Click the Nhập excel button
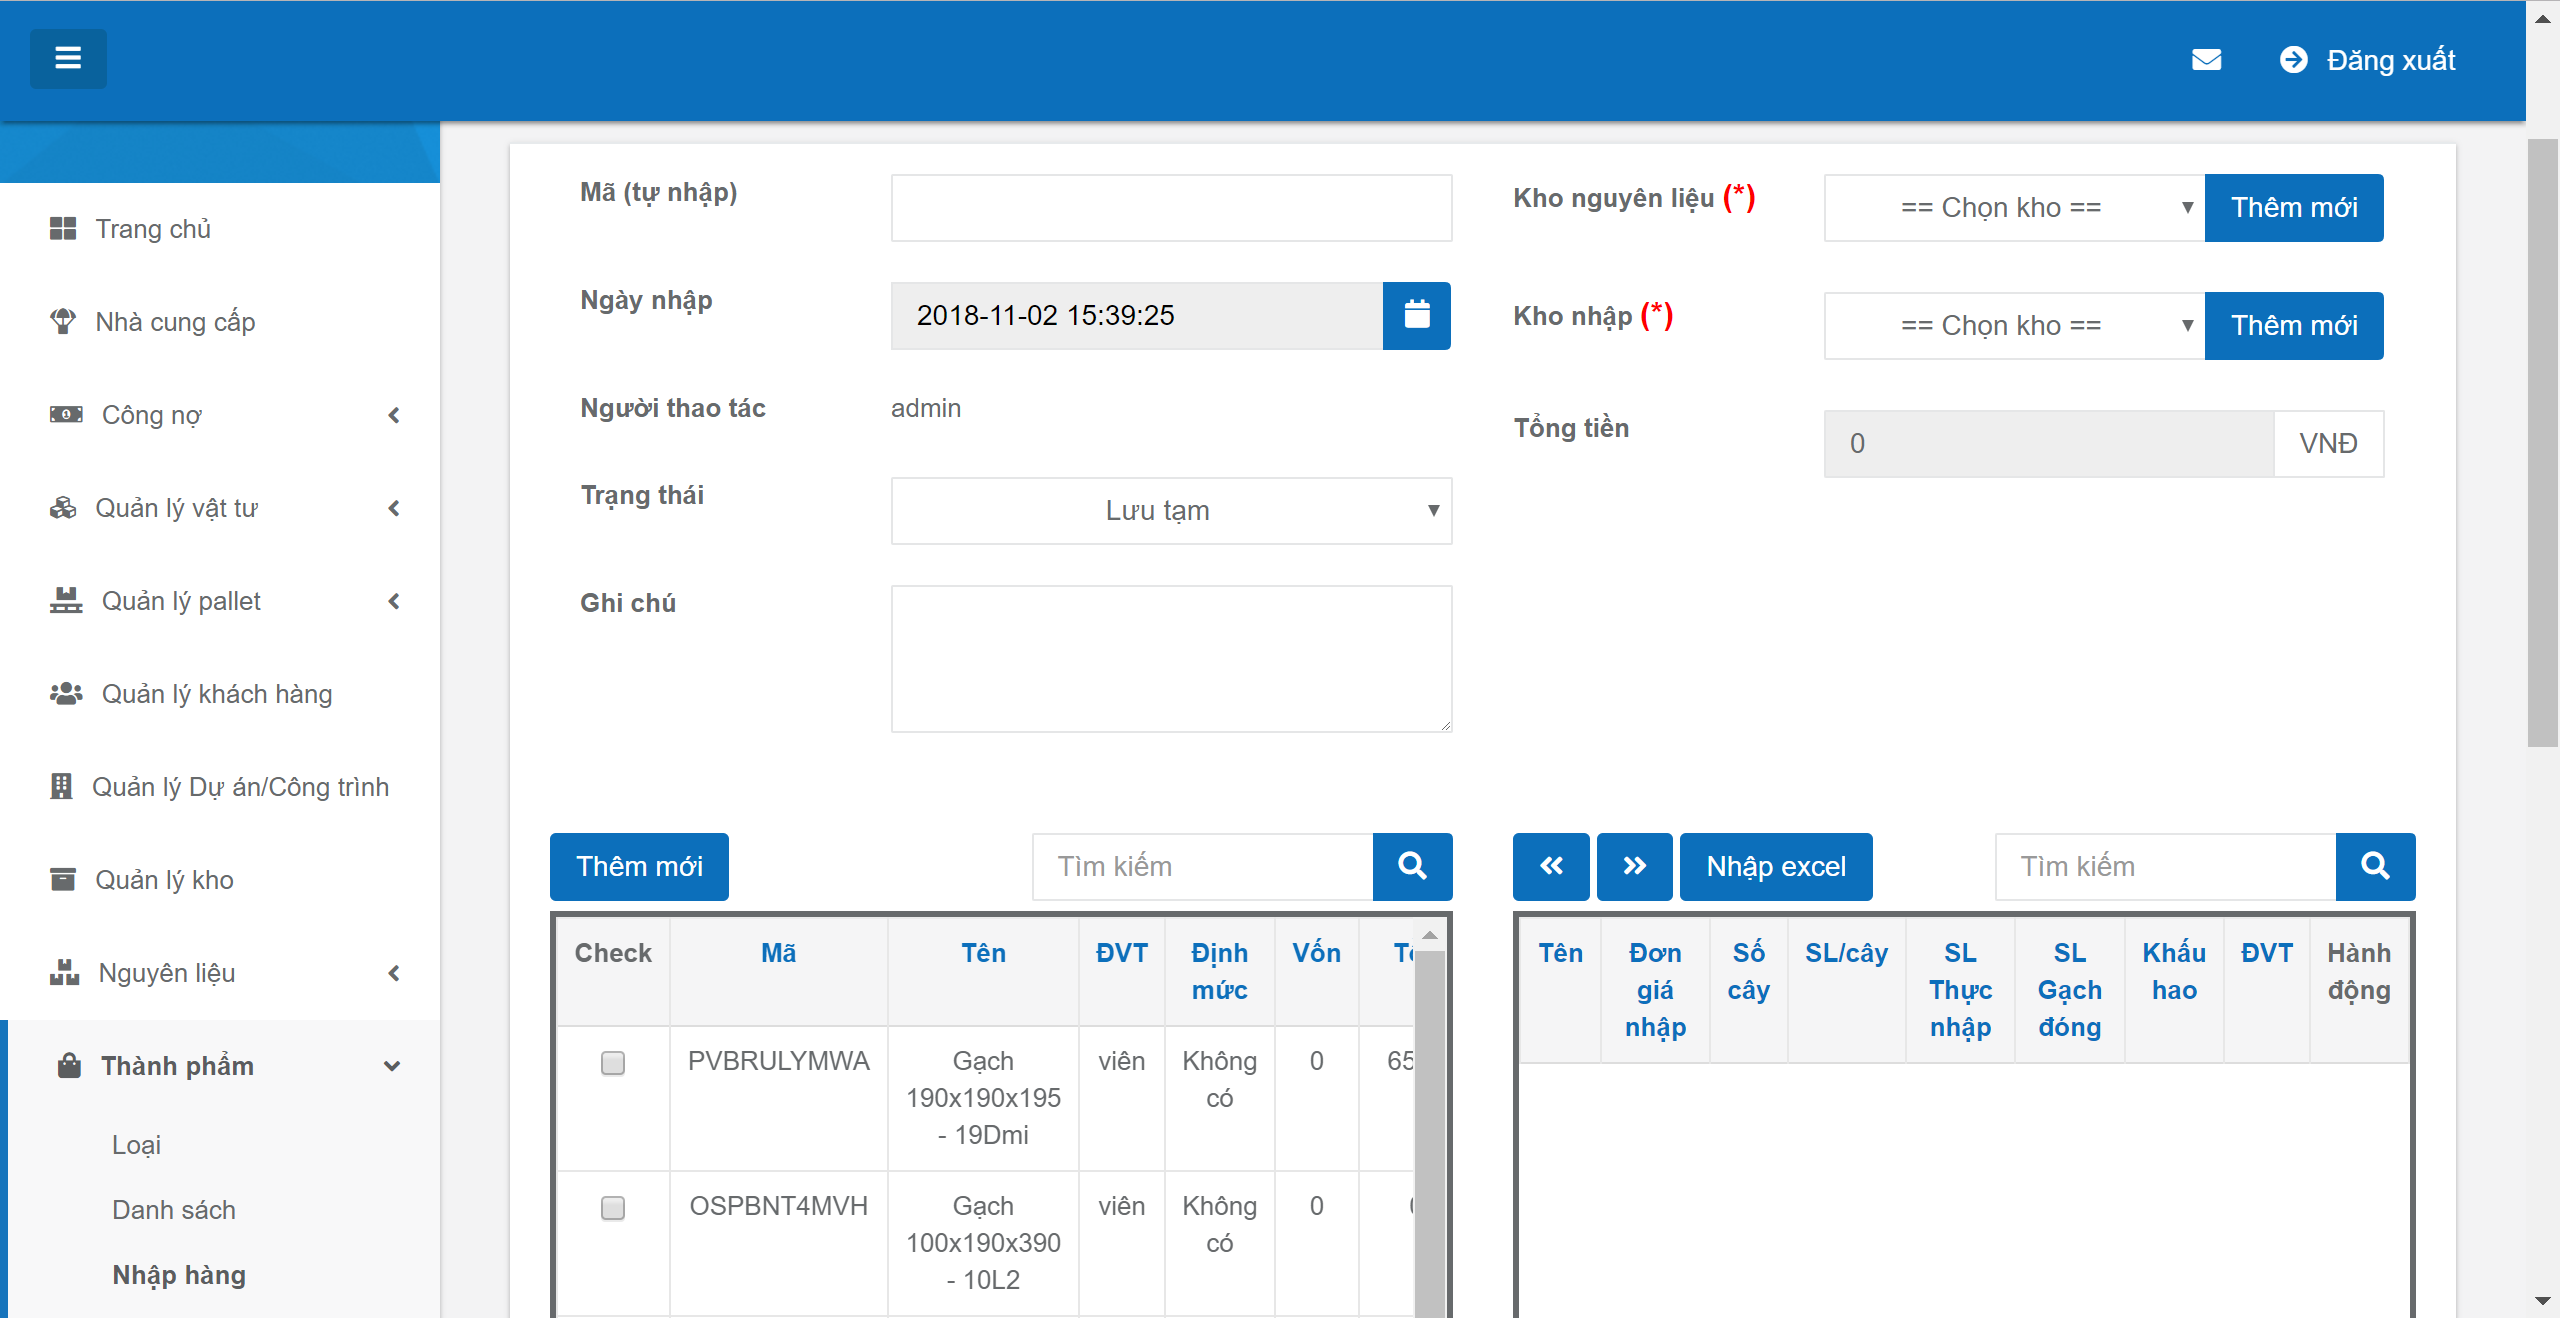This screenshot has width=2560, height=1318. (x=1775, y=866)
